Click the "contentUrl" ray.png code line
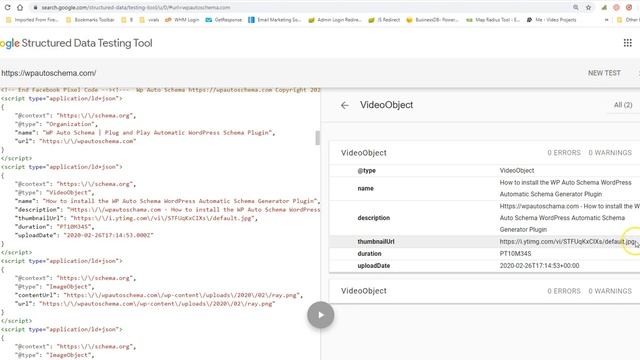The height and width of the screenshot is (360, 640). point(159,295)
